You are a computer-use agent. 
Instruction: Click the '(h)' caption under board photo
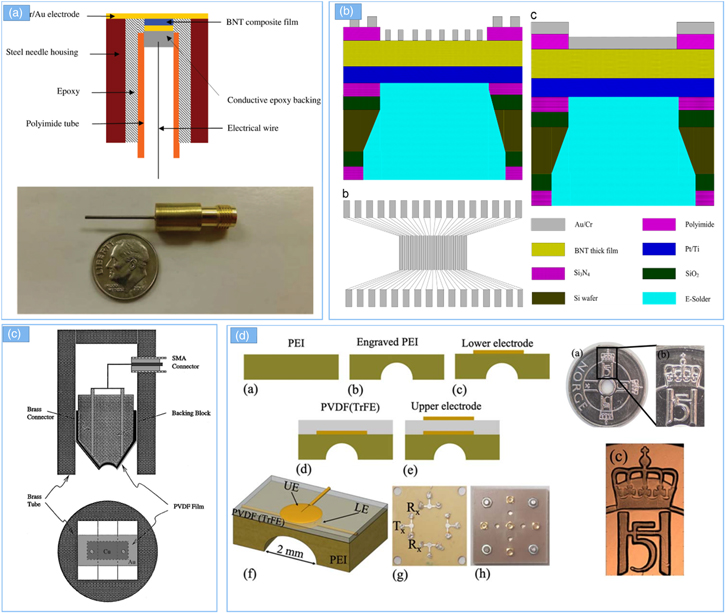(482, 574)
